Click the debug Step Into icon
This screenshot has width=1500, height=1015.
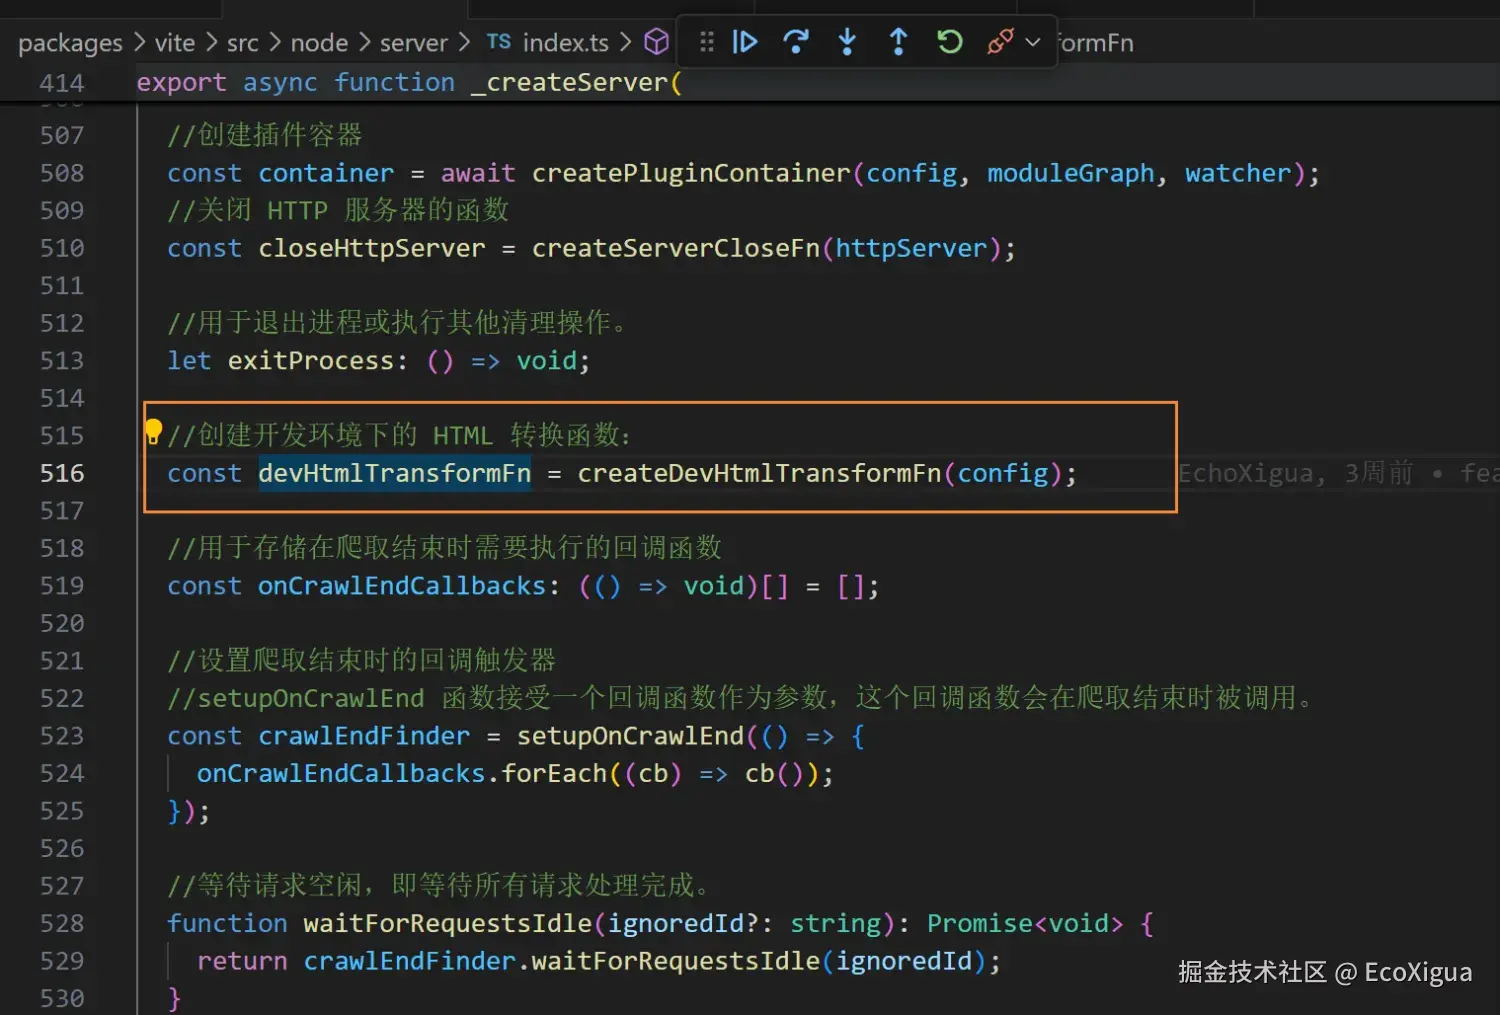coord(847,42)
